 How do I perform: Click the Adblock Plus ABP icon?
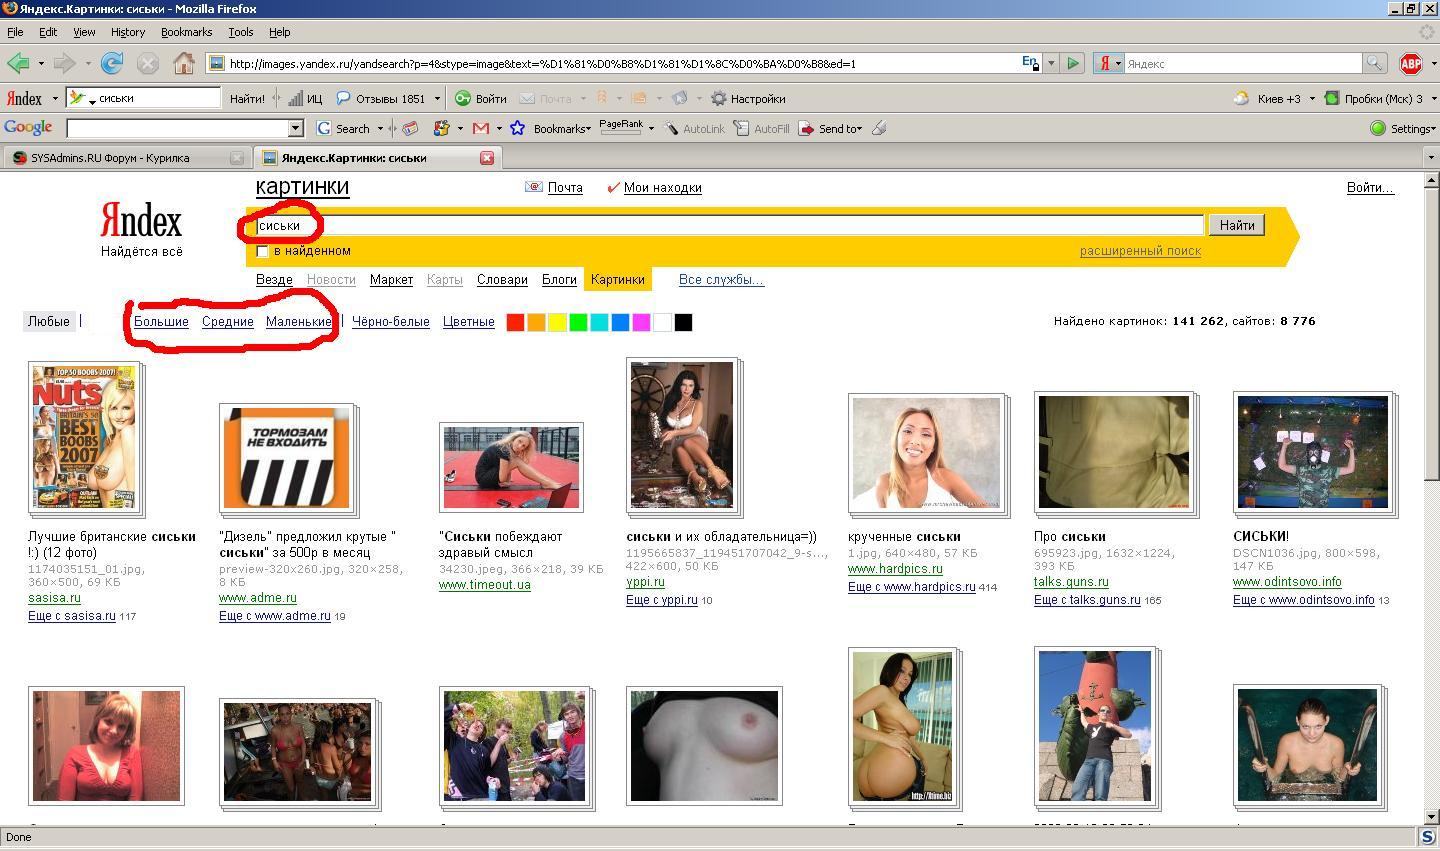[1411, 63]
